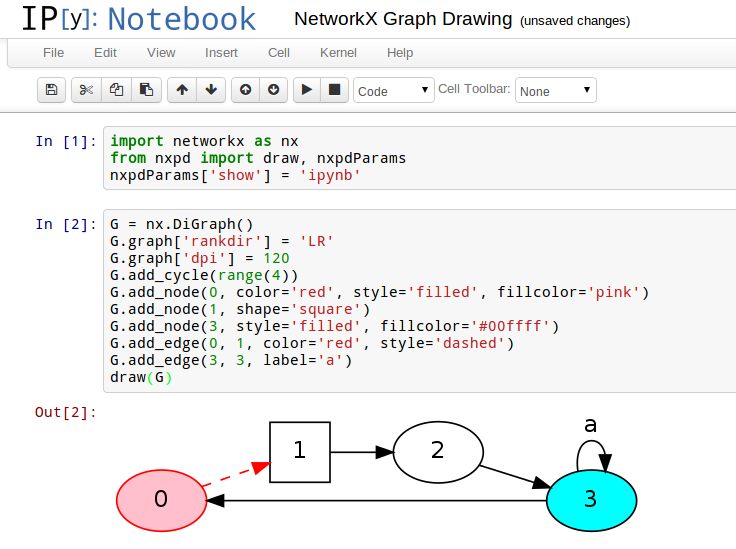Click into the In [1] import code cell
736x549 pixels.
[x=400, y=158]
